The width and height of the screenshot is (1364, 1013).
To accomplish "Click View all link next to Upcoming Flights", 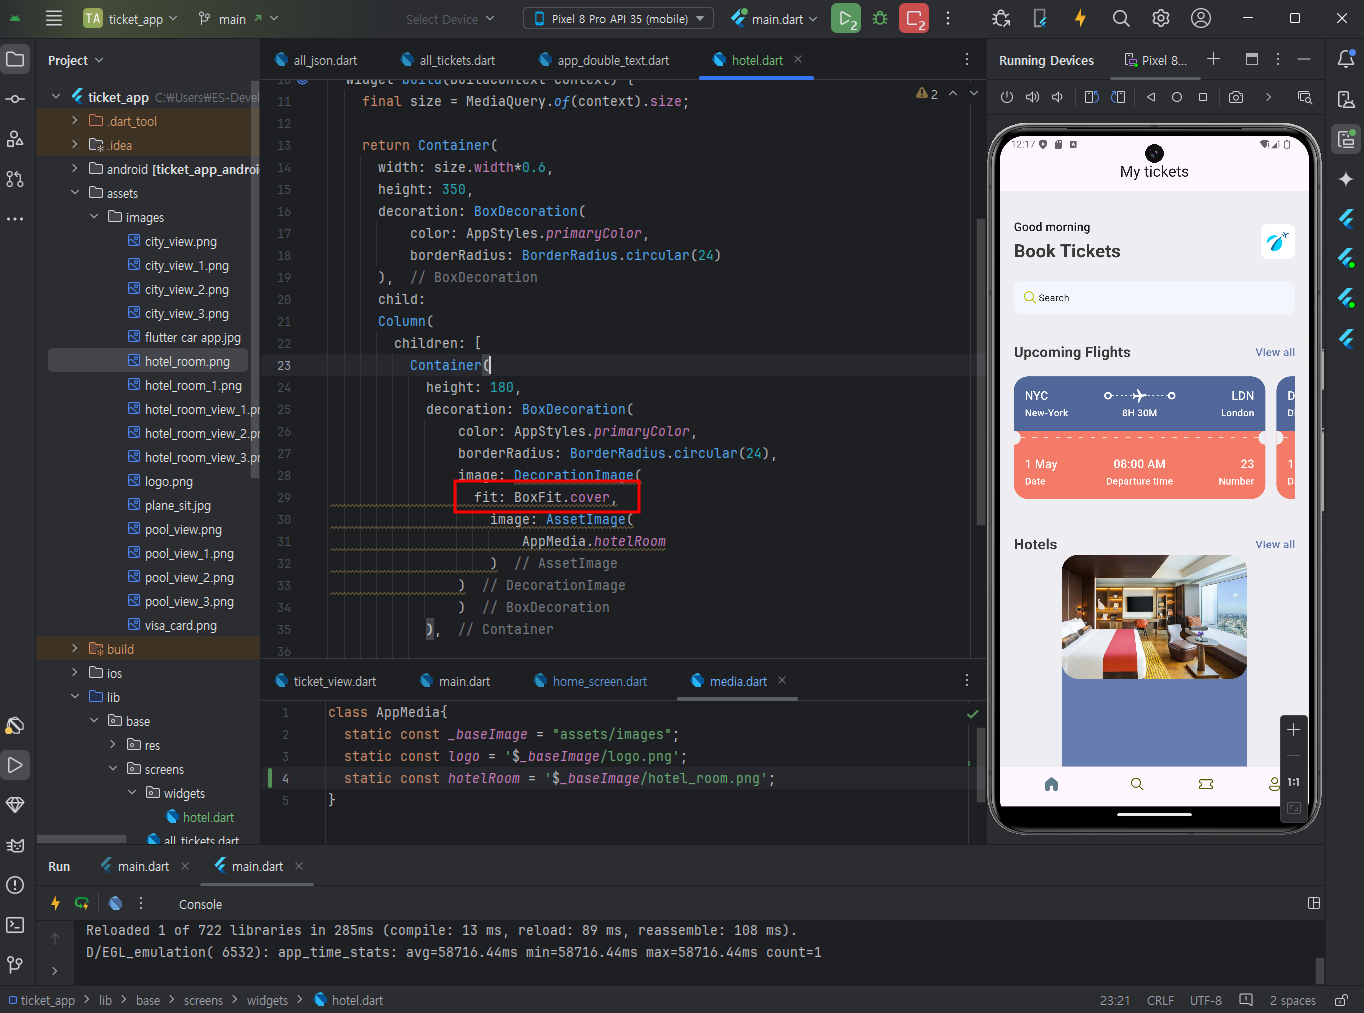I will coord(1275,352).
